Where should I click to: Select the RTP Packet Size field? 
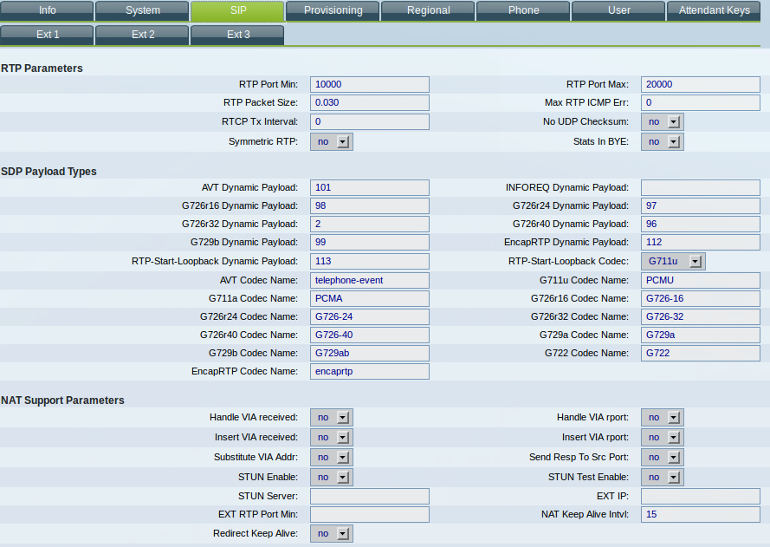[x=369, y=103]
